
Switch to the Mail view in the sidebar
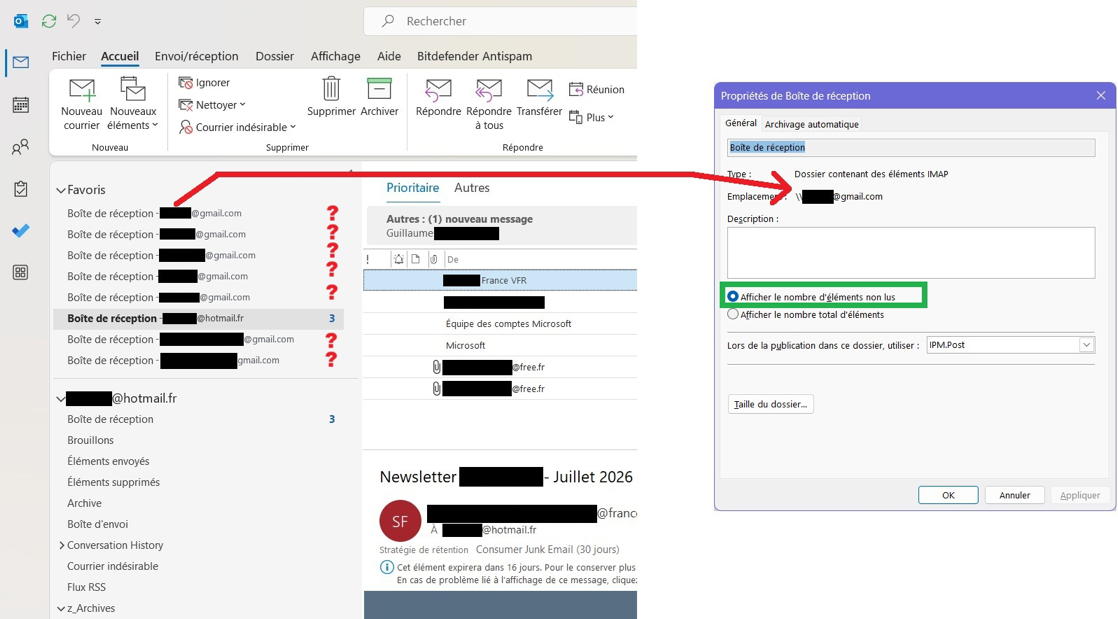tap(21, 63)
